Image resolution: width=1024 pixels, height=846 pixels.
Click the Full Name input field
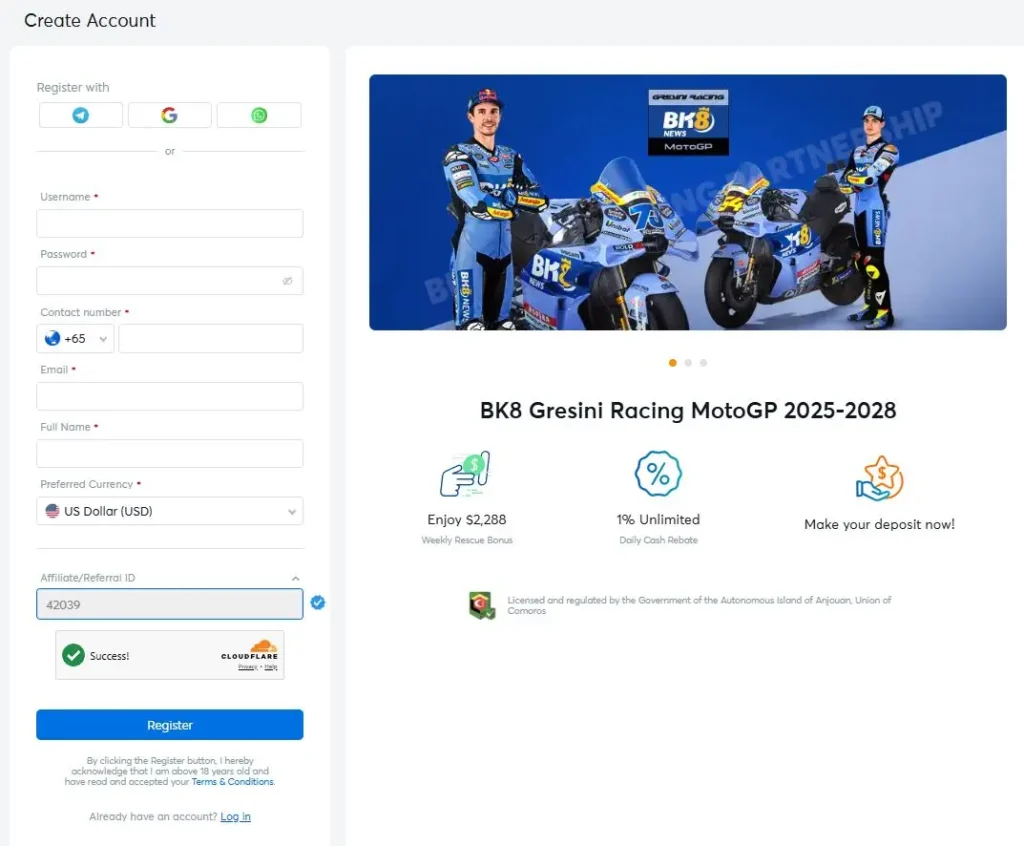pos(170,453)
